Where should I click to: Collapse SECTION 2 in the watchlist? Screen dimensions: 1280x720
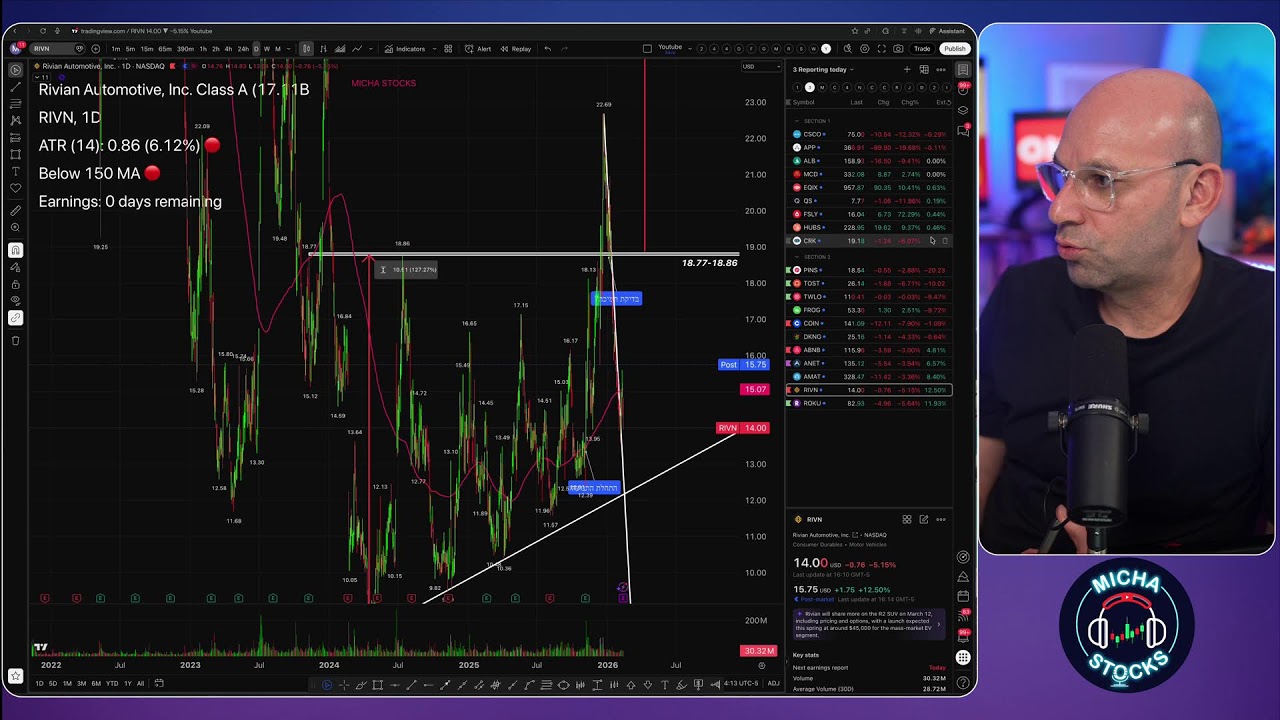point(797,257)
